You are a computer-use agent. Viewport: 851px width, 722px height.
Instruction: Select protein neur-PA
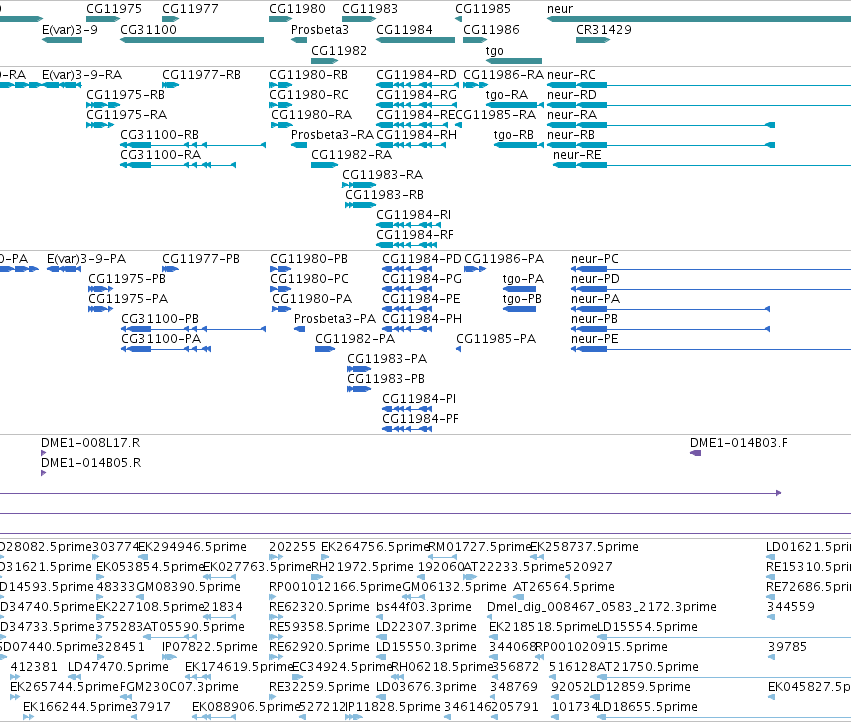[595, 299]
